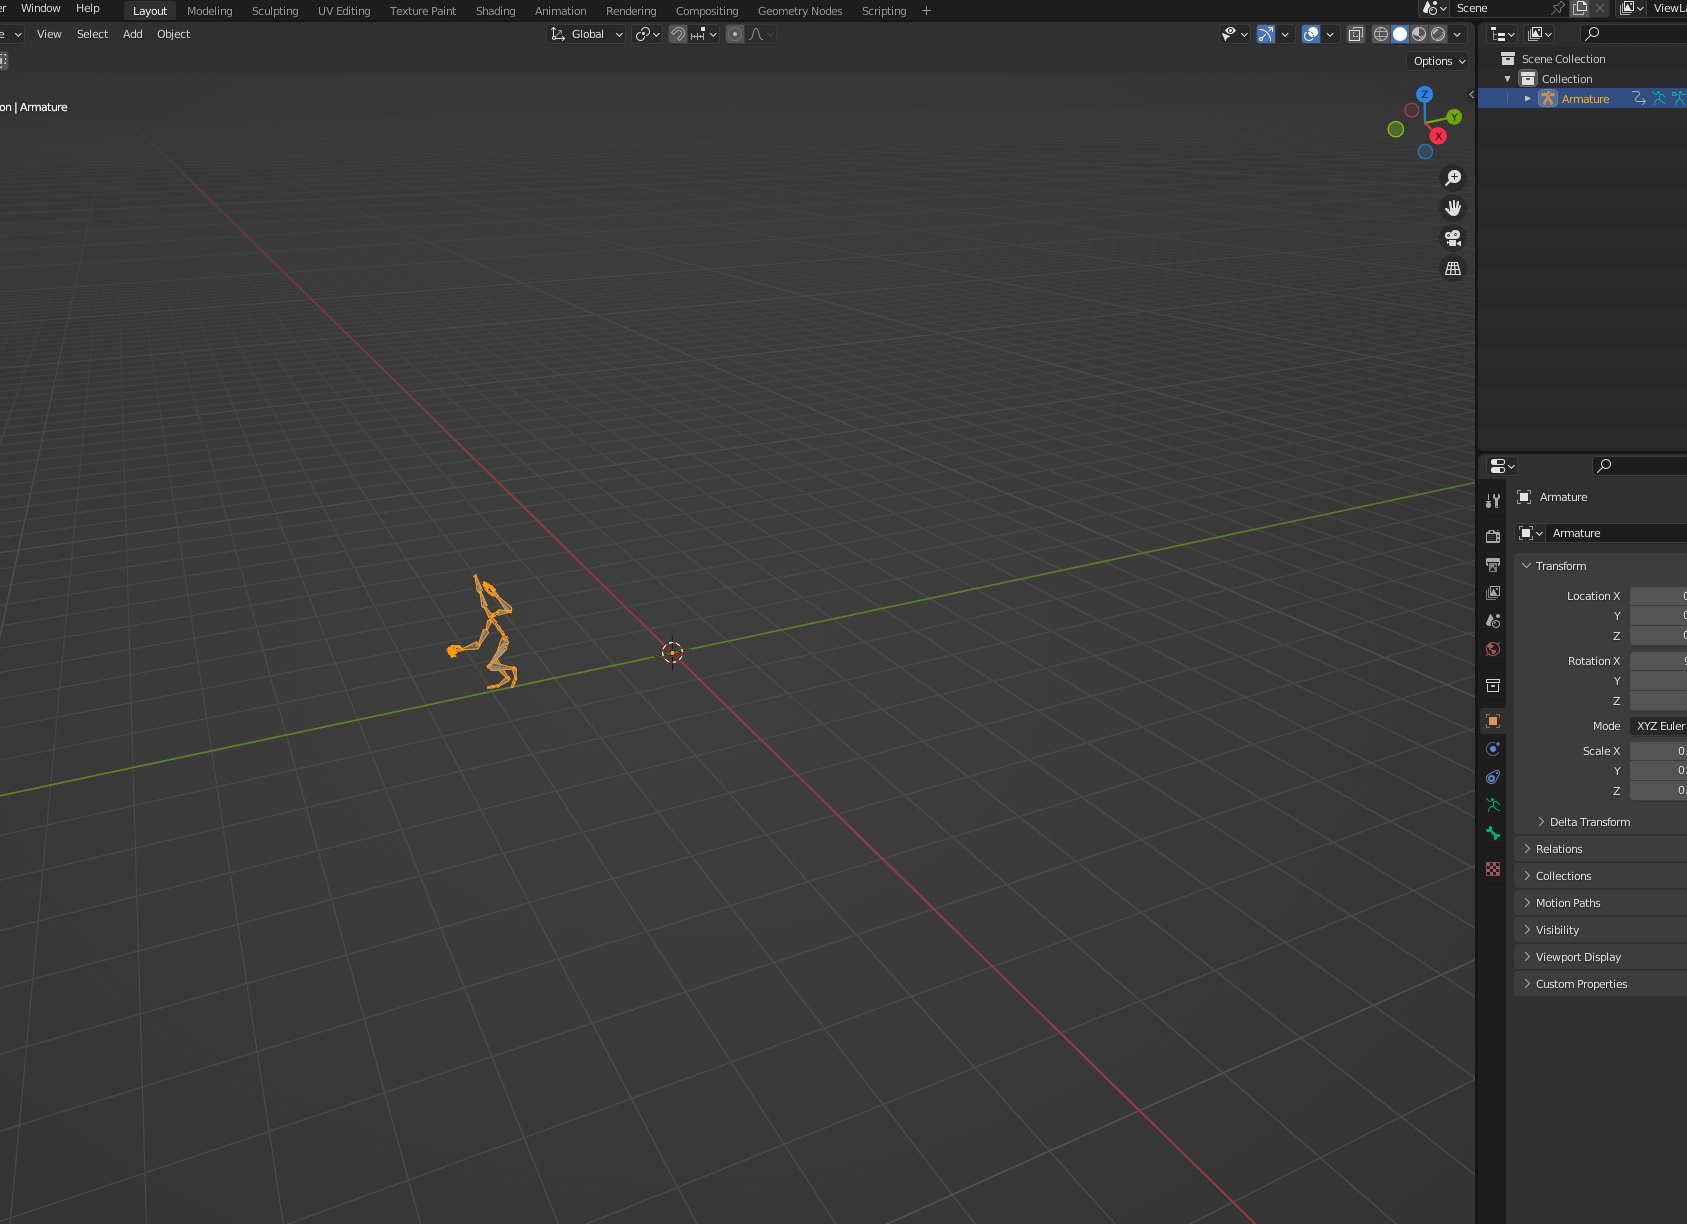The width and height of the screenshot is (1687, 1224).
Task: Toggle snapping magnet in header
Action: point(678,34)
